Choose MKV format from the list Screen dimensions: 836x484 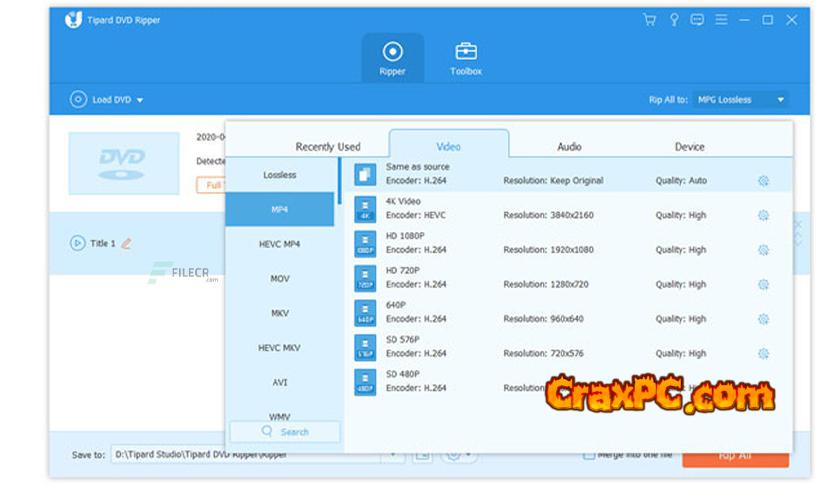coord(280,313)
